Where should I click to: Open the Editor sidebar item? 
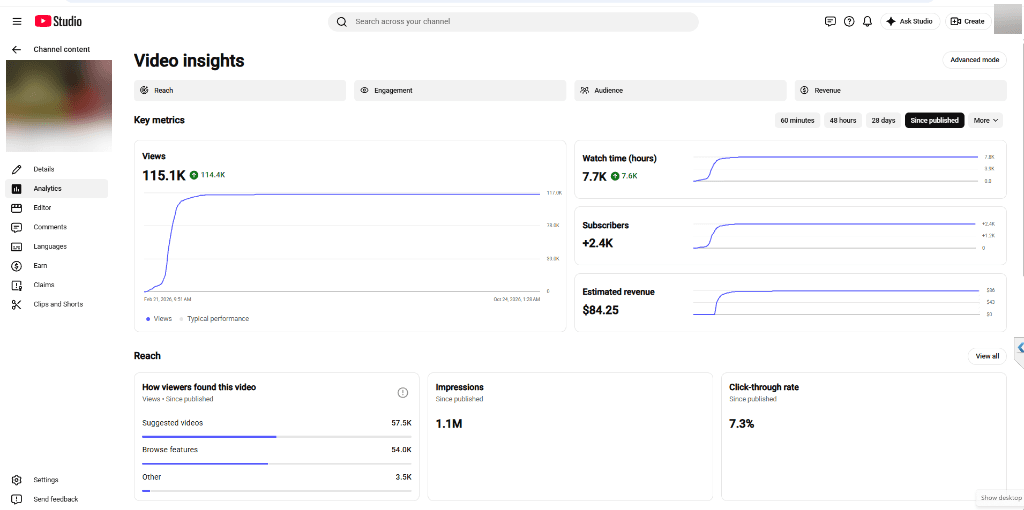pos(57,208)
